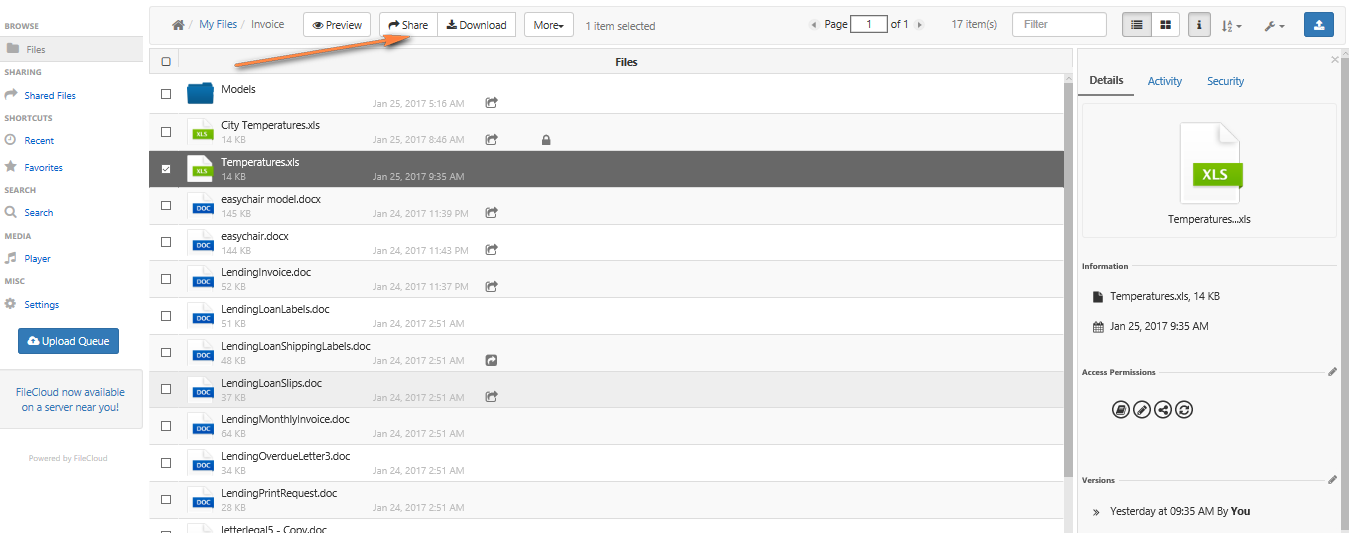The width and height of the screenshot is (1349, 533).
Task: Open the sort A-Z dropdown
Action: 1233,25
